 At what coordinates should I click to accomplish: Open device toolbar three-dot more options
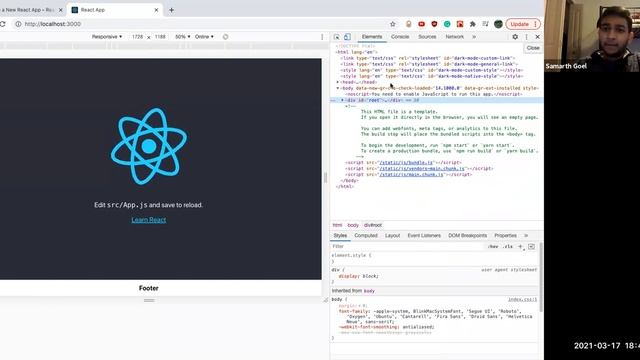pos(322,37)
